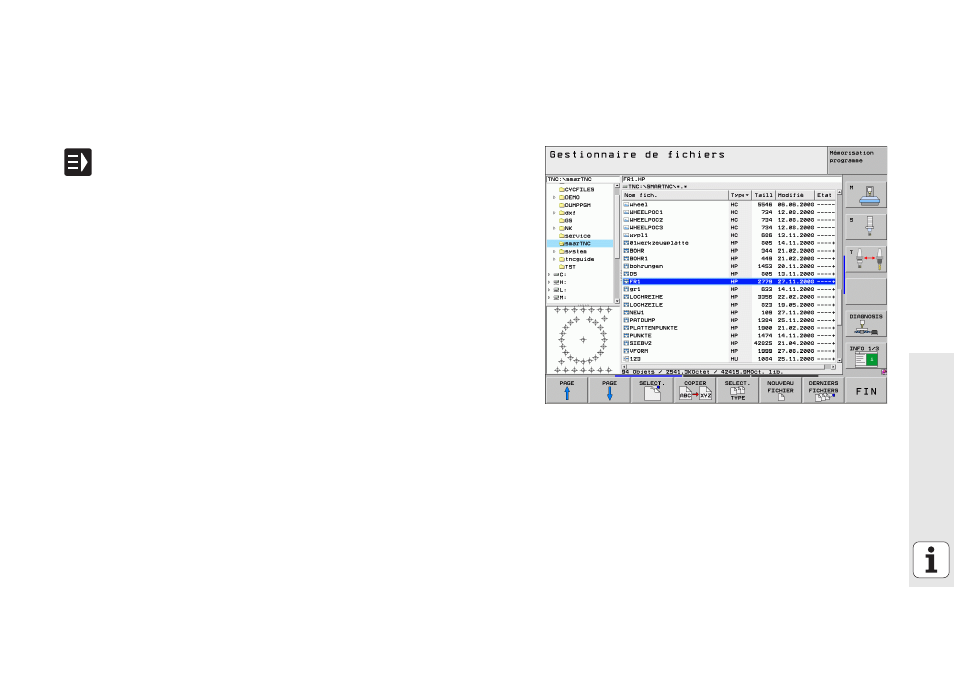Select the highlighted FR1 file
Viewport: 954px width, 673px height.
[x=729, y=282]
